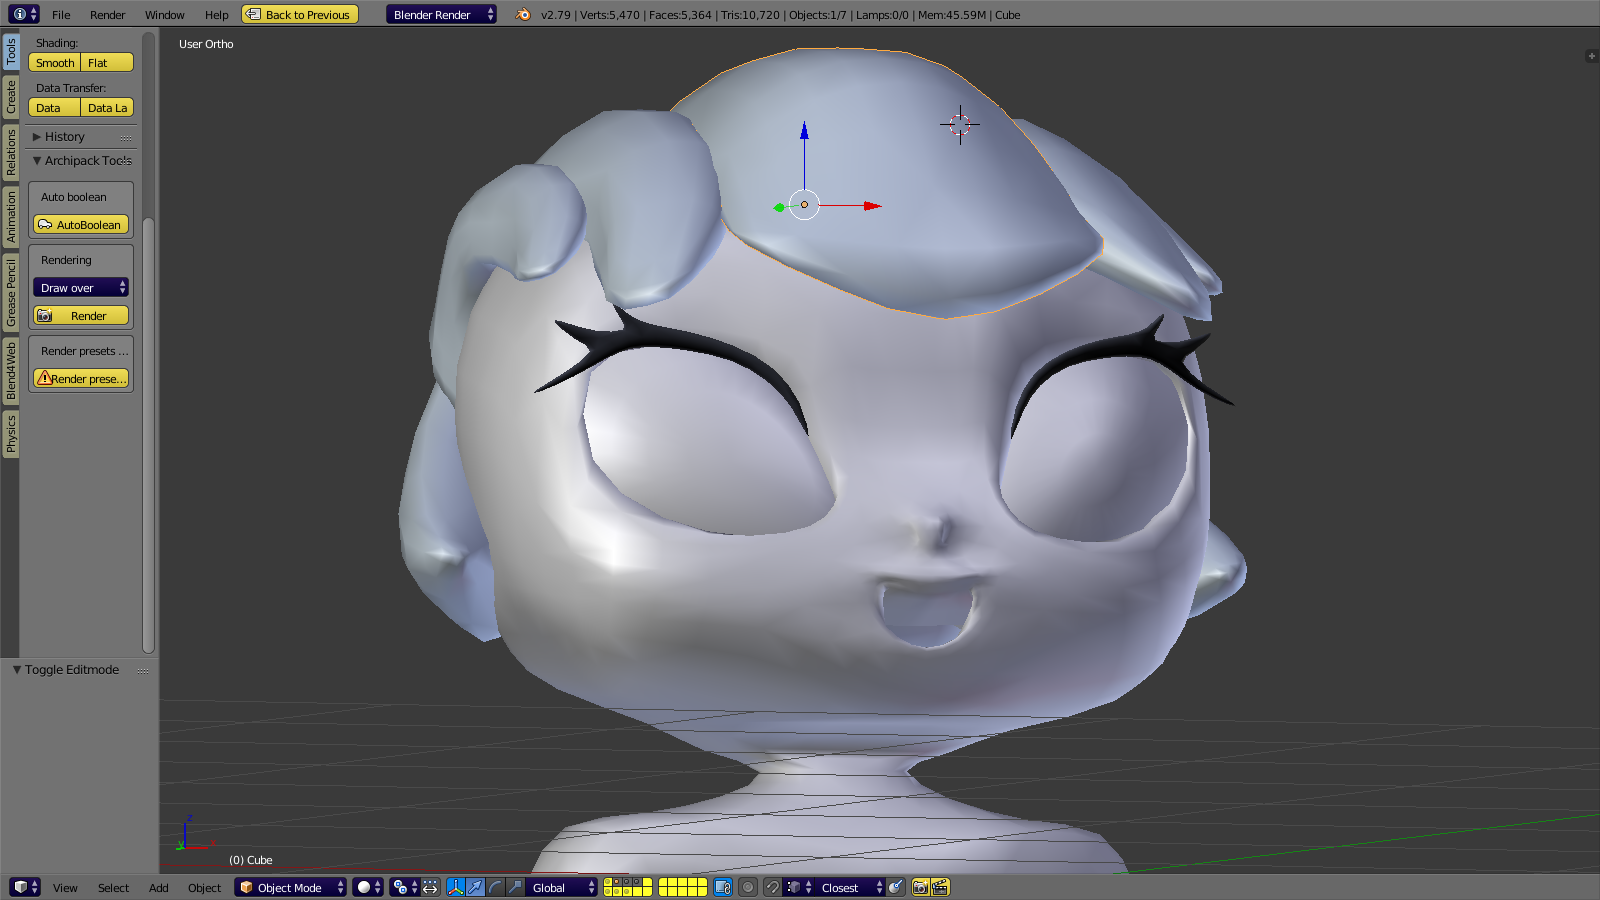This screenshot has height=900, width=1600.
Task: Toggle the snap magnet icon
Action: point(772,887)
